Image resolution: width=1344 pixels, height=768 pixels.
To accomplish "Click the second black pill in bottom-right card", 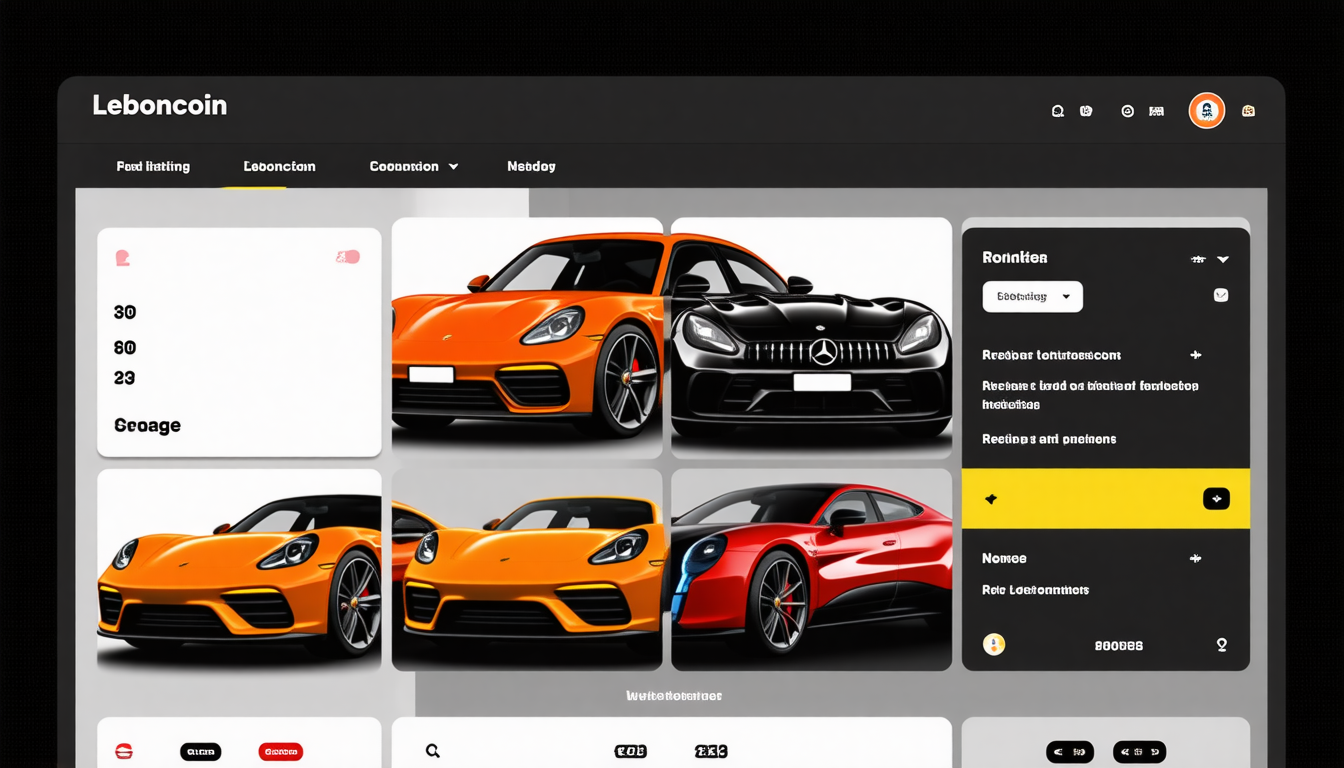I will (1140, 752).
